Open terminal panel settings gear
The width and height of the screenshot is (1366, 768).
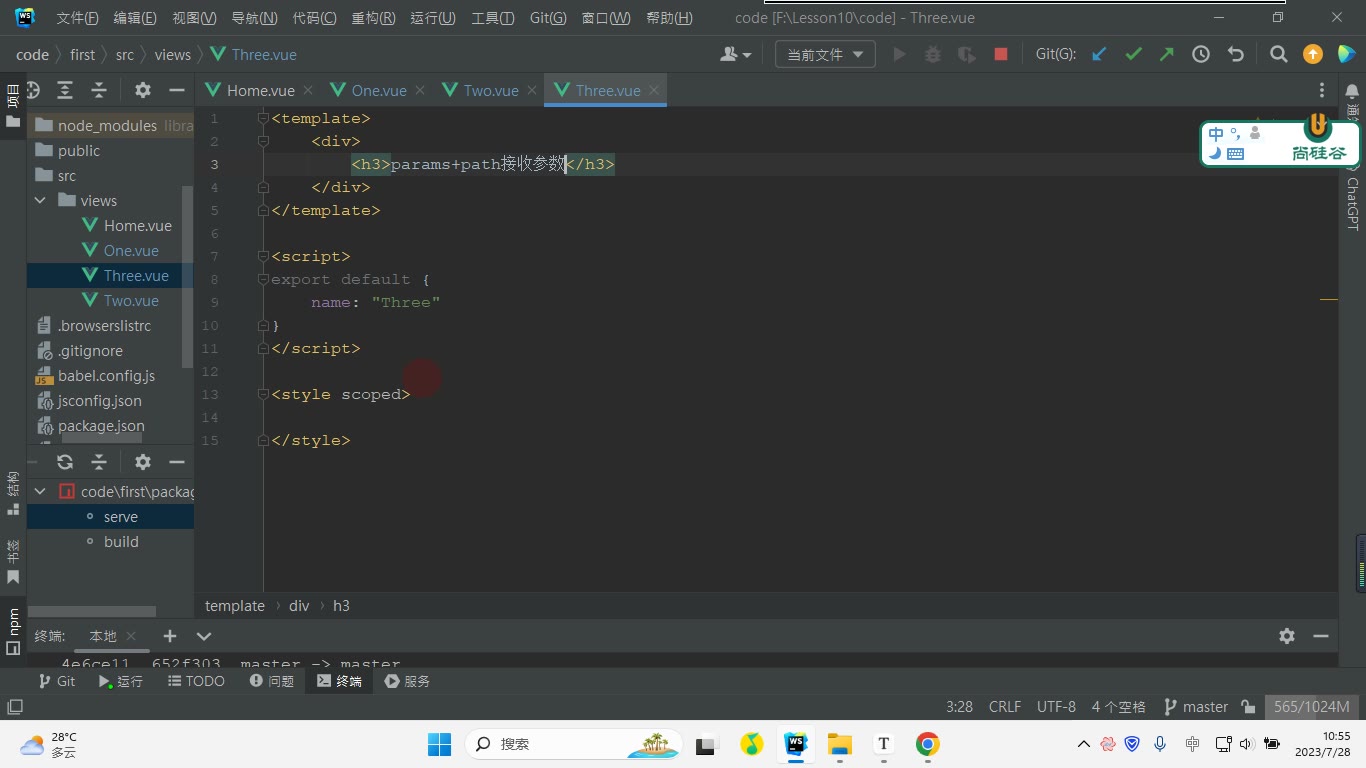[x=1287, y=636]
